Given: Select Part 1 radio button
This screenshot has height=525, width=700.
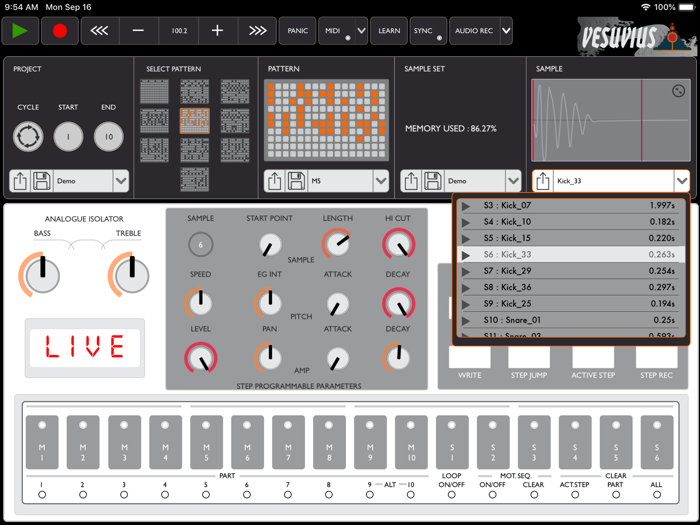Looking at the screenshot, I should pos(42,494).
